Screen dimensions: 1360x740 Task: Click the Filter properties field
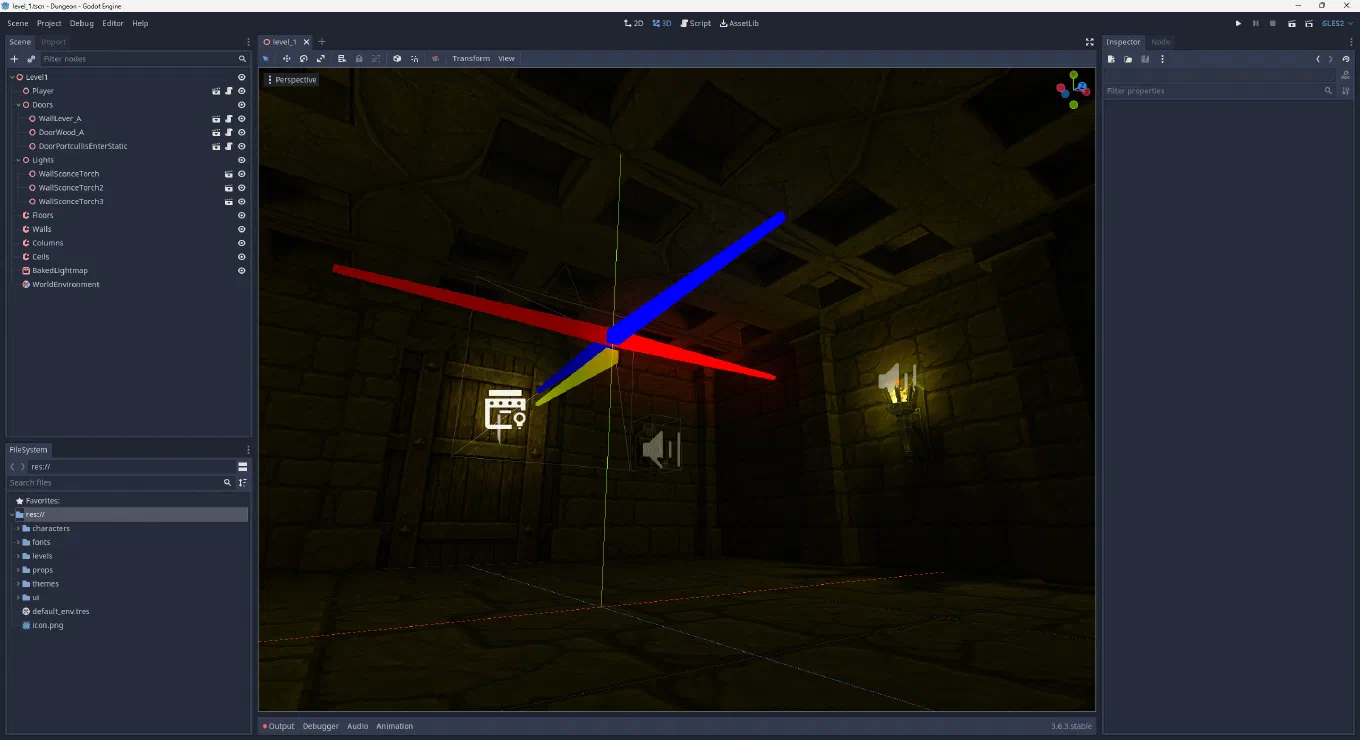click(1220, 91)
